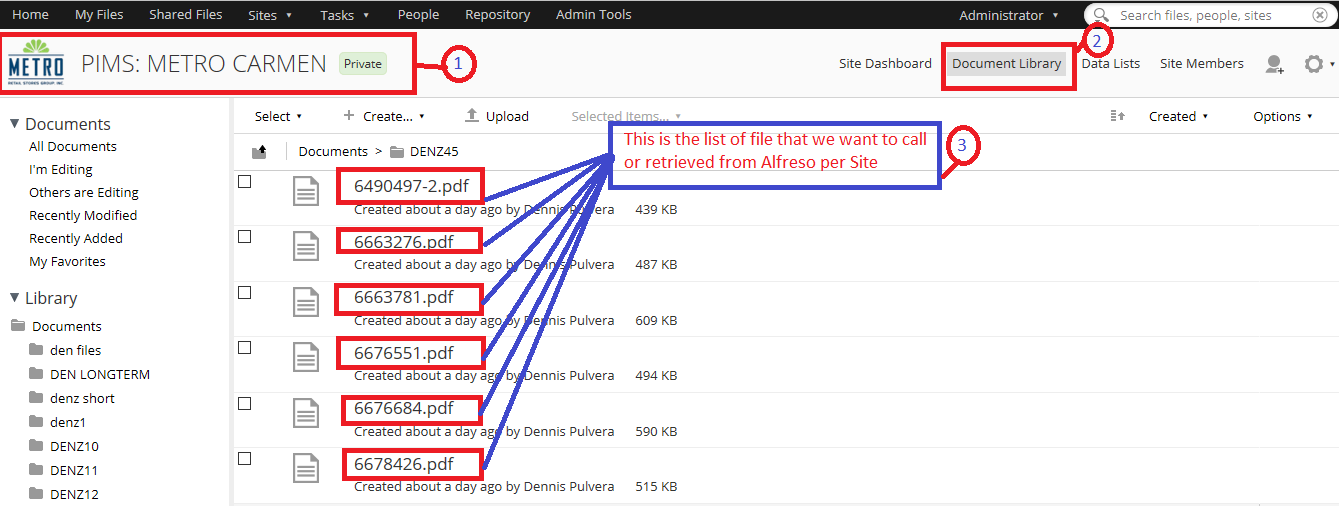The image size is (1339, 506).
Task: Click the Upload arrow icon
Action: (473, 116)
